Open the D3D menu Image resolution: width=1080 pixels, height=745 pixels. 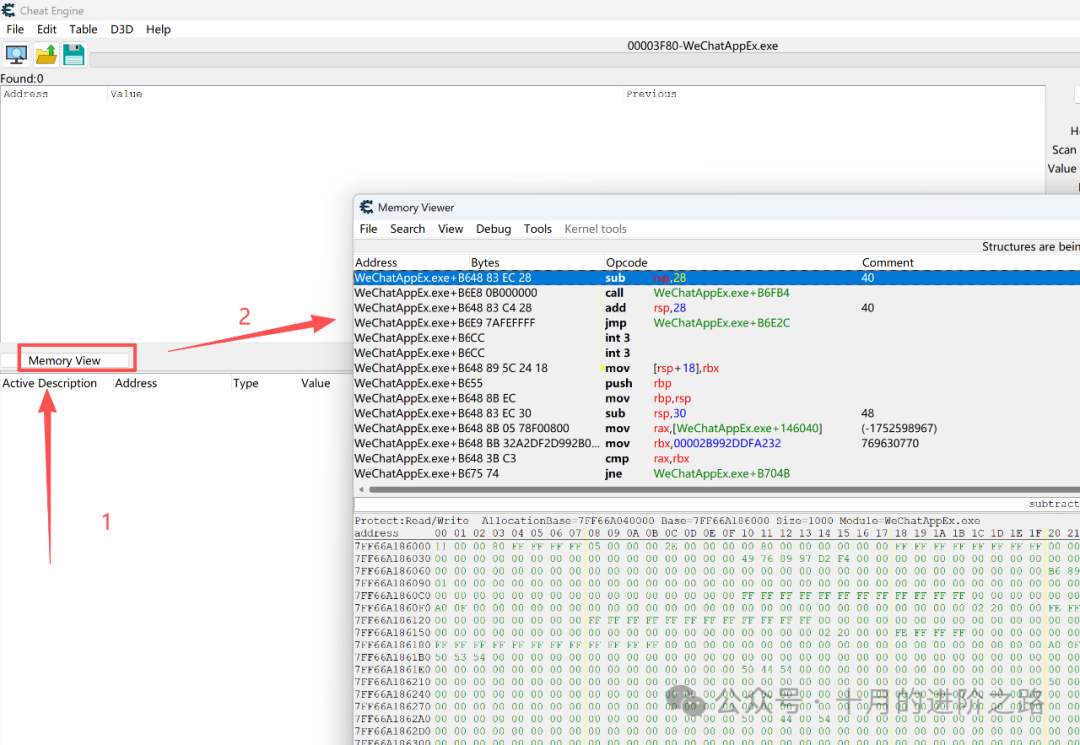pos(122,29)
